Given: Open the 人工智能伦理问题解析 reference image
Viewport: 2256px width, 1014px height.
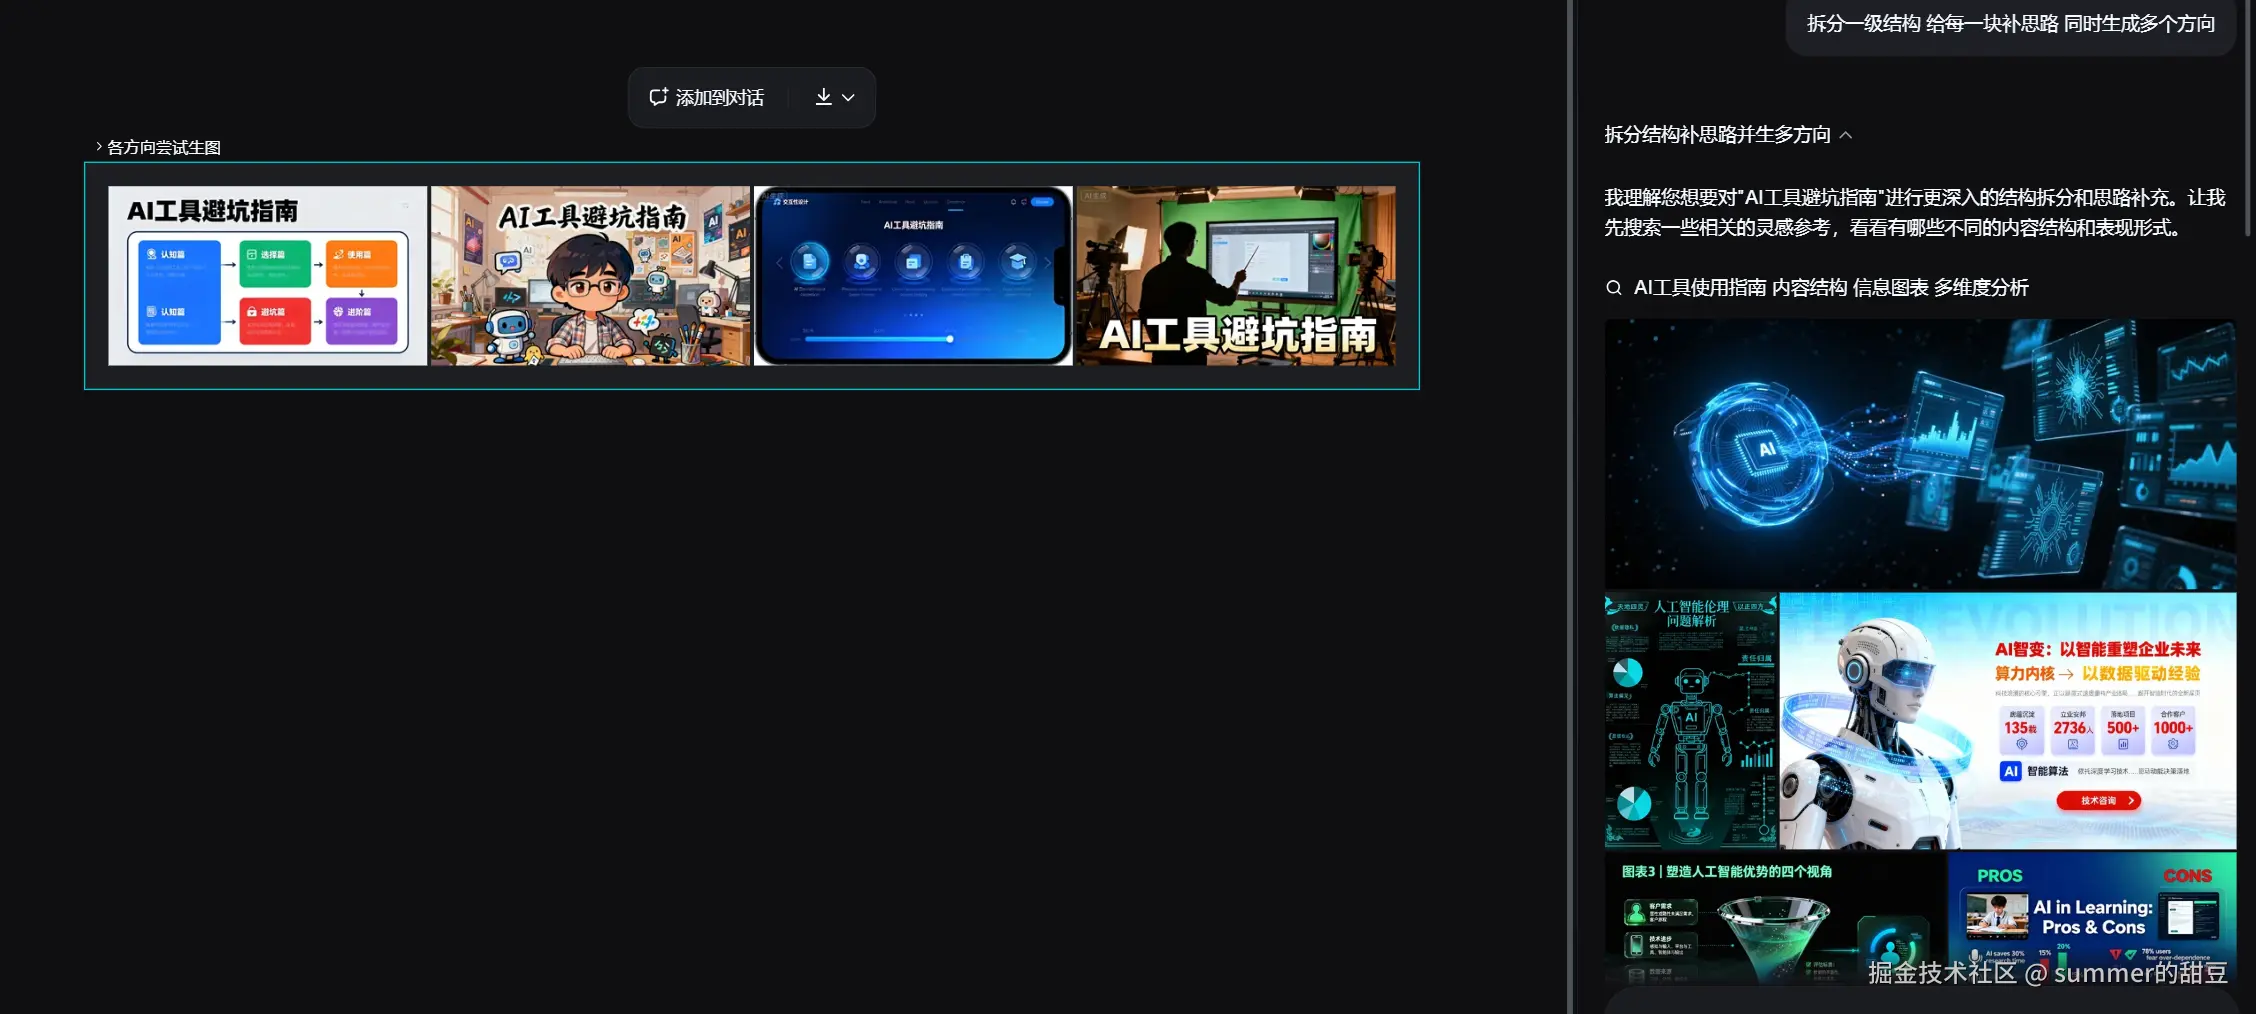Looking at the screenshot, I should click(x=1691, y=721).
